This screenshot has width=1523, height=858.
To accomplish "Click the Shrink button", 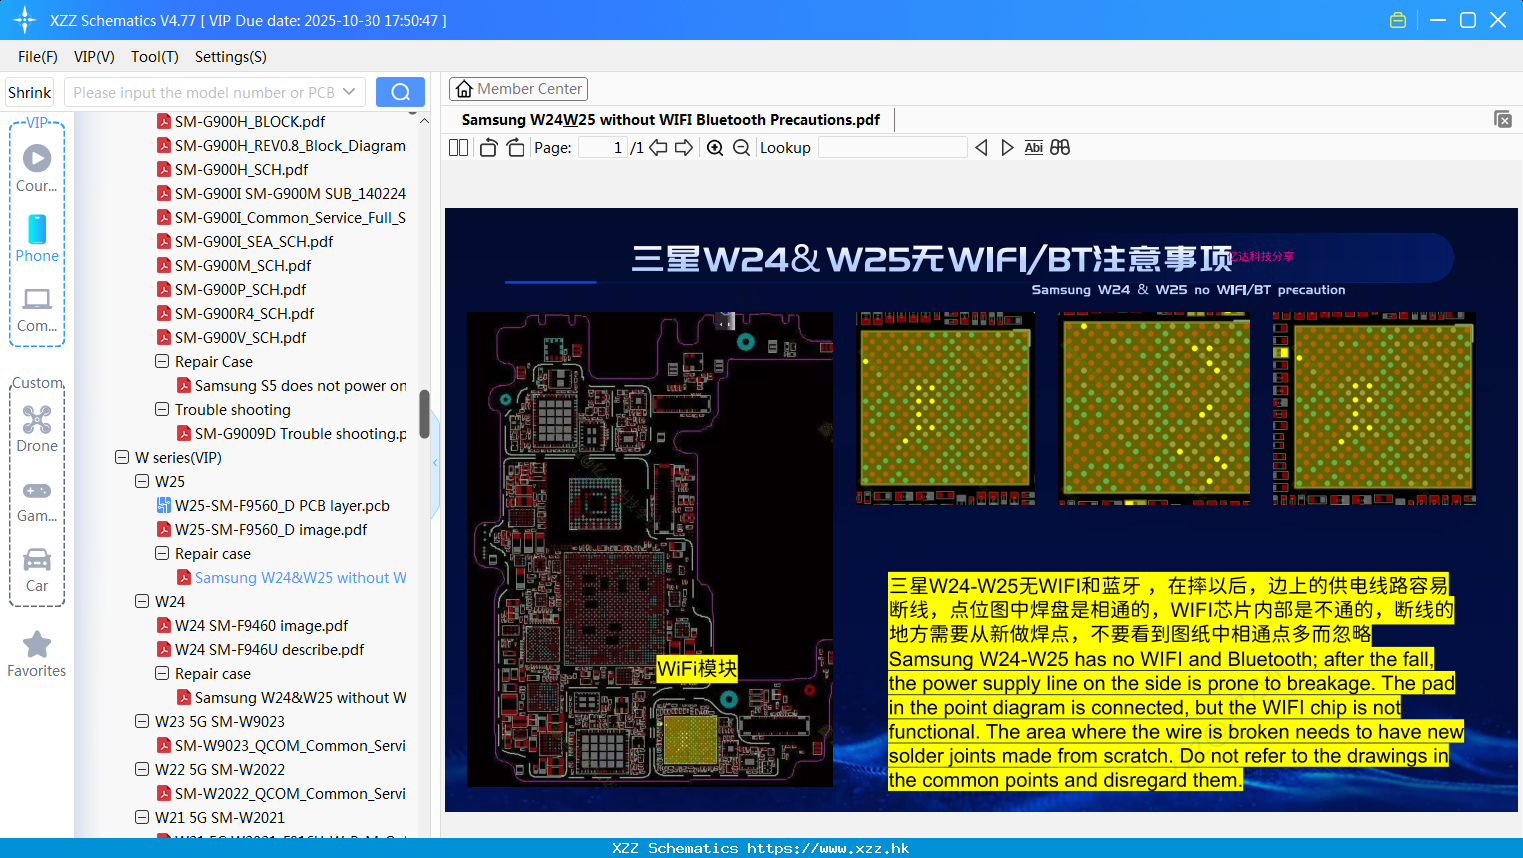I will 29,92.
